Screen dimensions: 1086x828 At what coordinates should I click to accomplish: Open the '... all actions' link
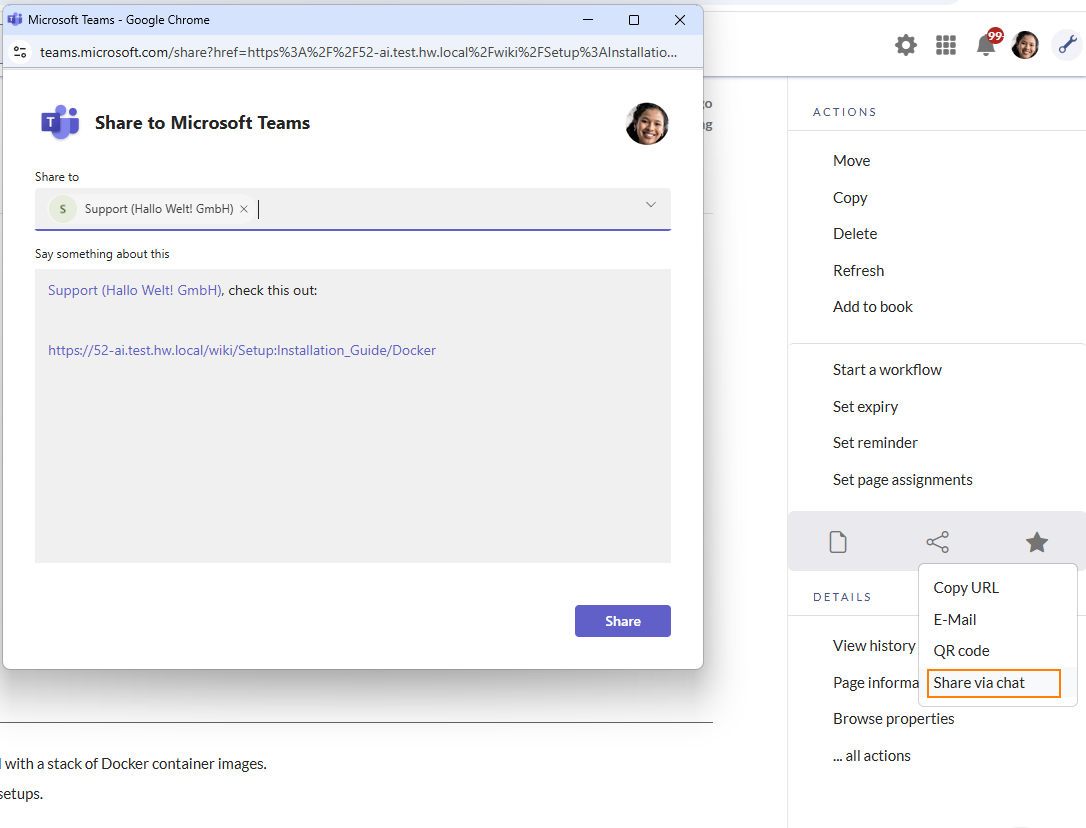(871, 756)
